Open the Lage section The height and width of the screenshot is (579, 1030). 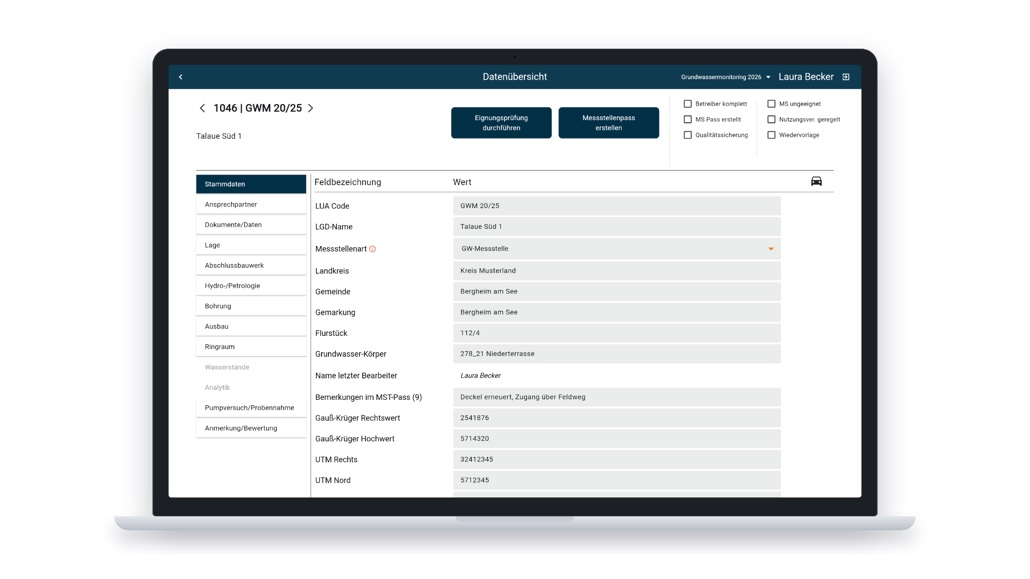pos(251,245)
